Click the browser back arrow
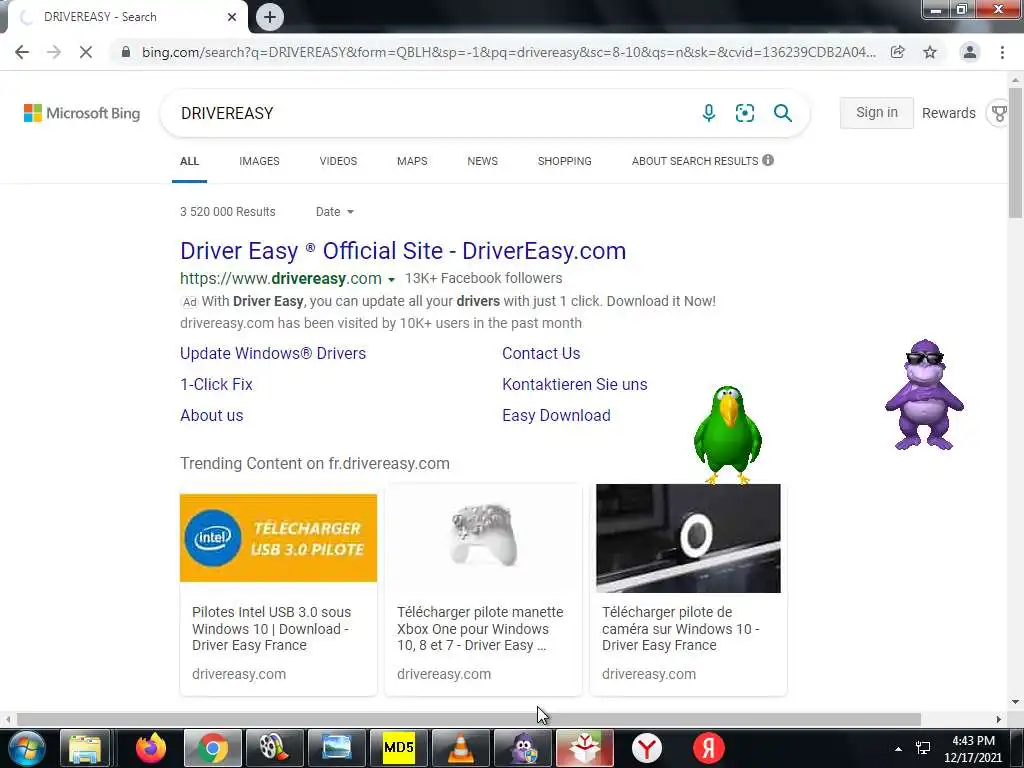The height and width of the screenshot is (768, 1024). pos(22,52)
